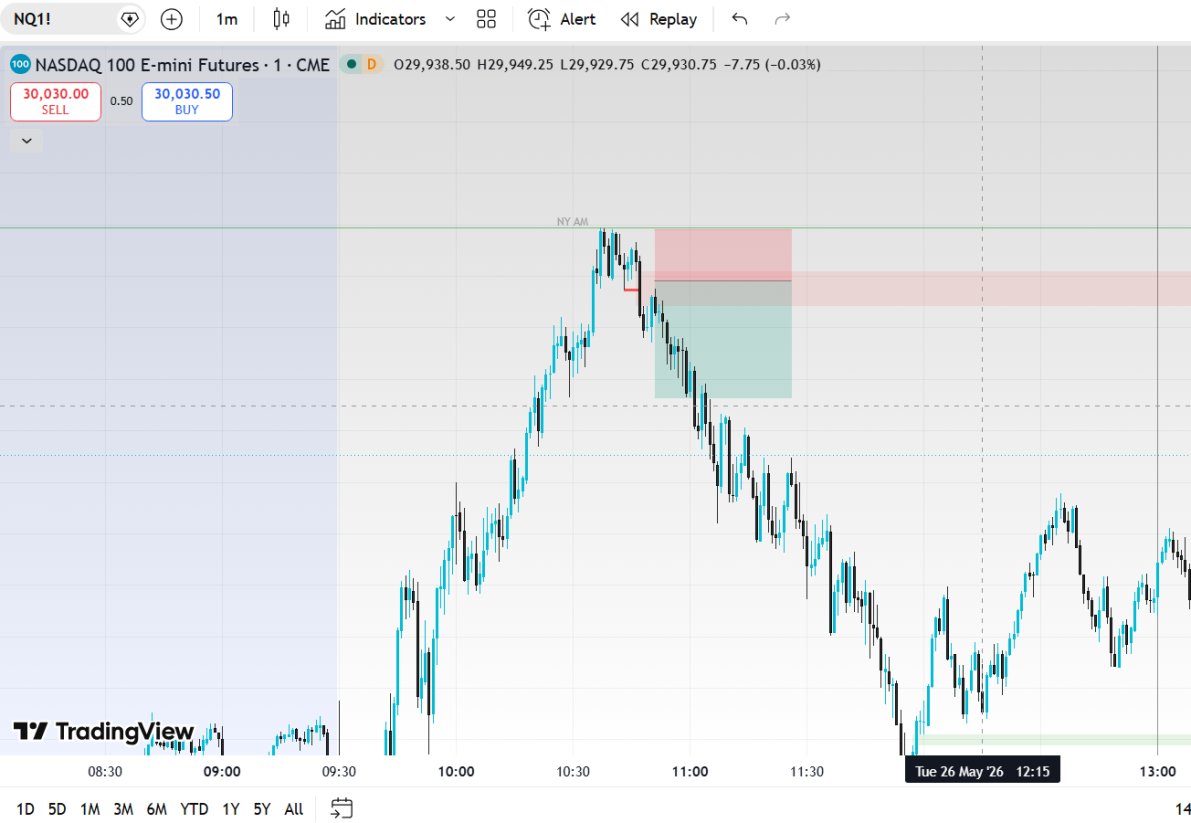
Task: Click the green market status dot
Action: [351, 65]
